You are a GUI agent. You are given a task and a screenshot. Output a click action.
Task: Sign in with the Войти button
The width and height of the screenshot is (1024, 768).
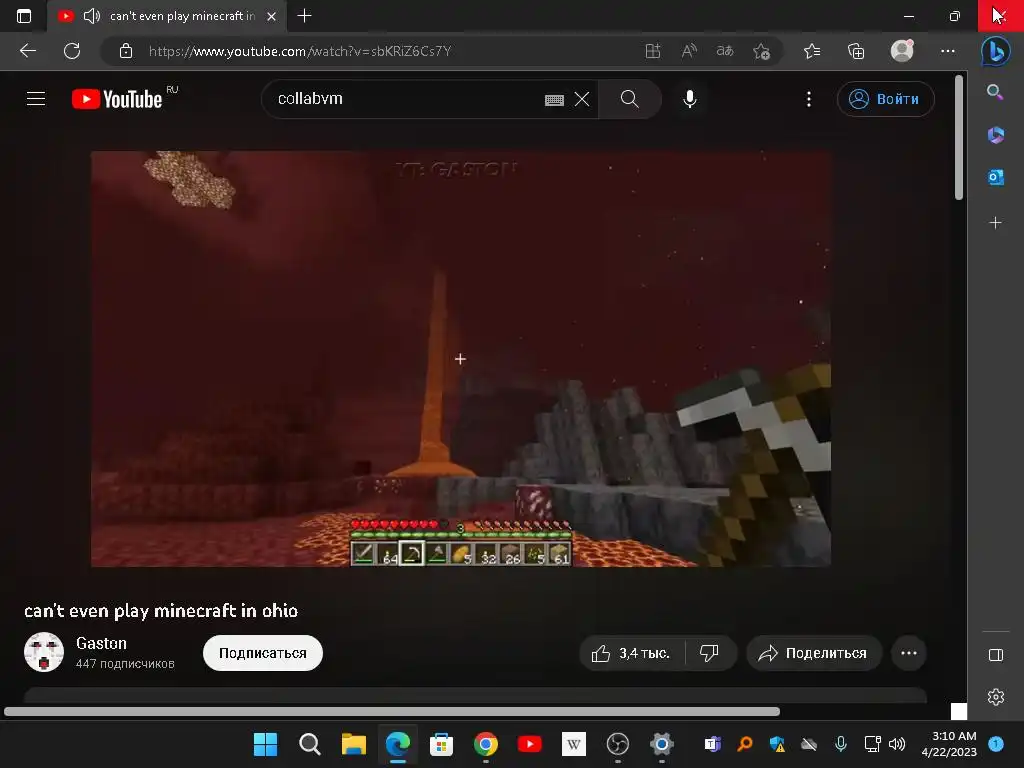click(x=885, y=99)
